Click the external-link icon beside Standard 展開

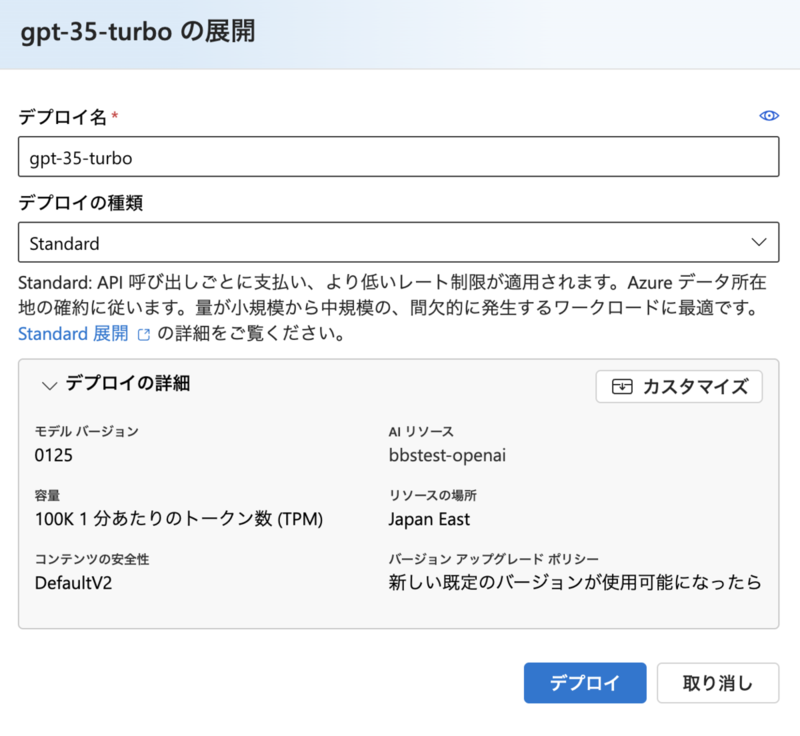144,335
